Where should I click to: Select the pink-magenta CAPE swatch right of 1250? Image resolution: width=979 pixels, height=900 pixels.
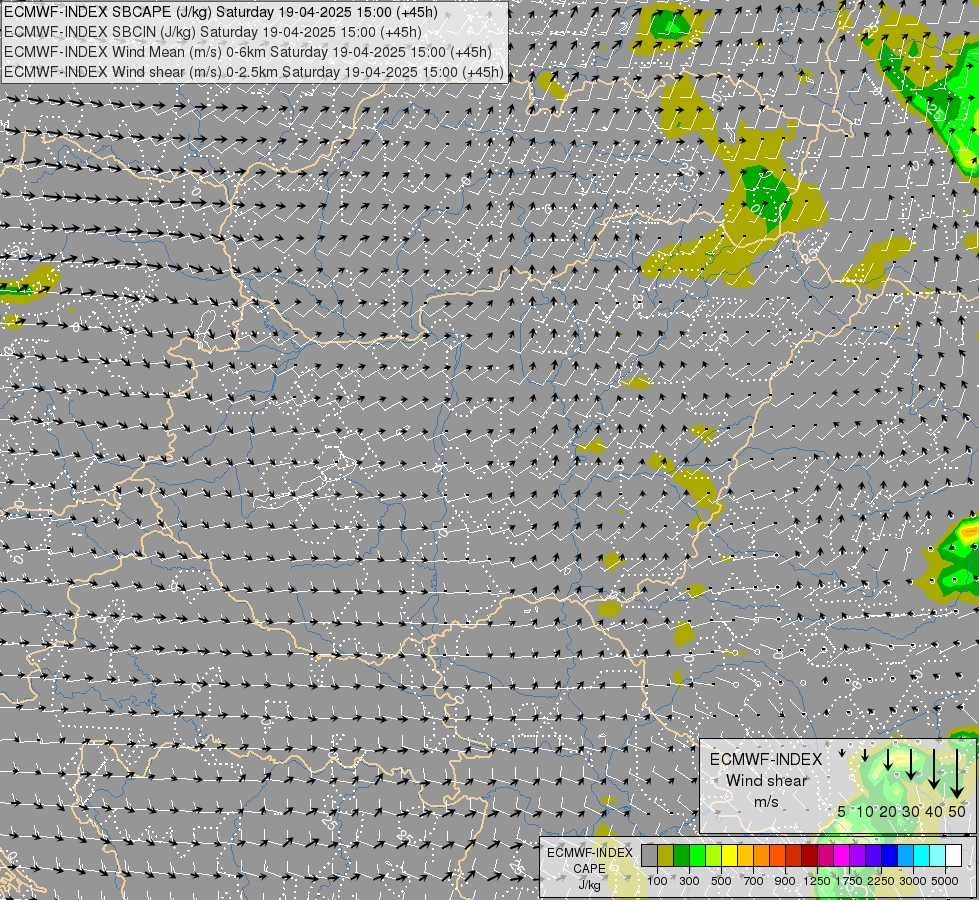tap(825, 855)
